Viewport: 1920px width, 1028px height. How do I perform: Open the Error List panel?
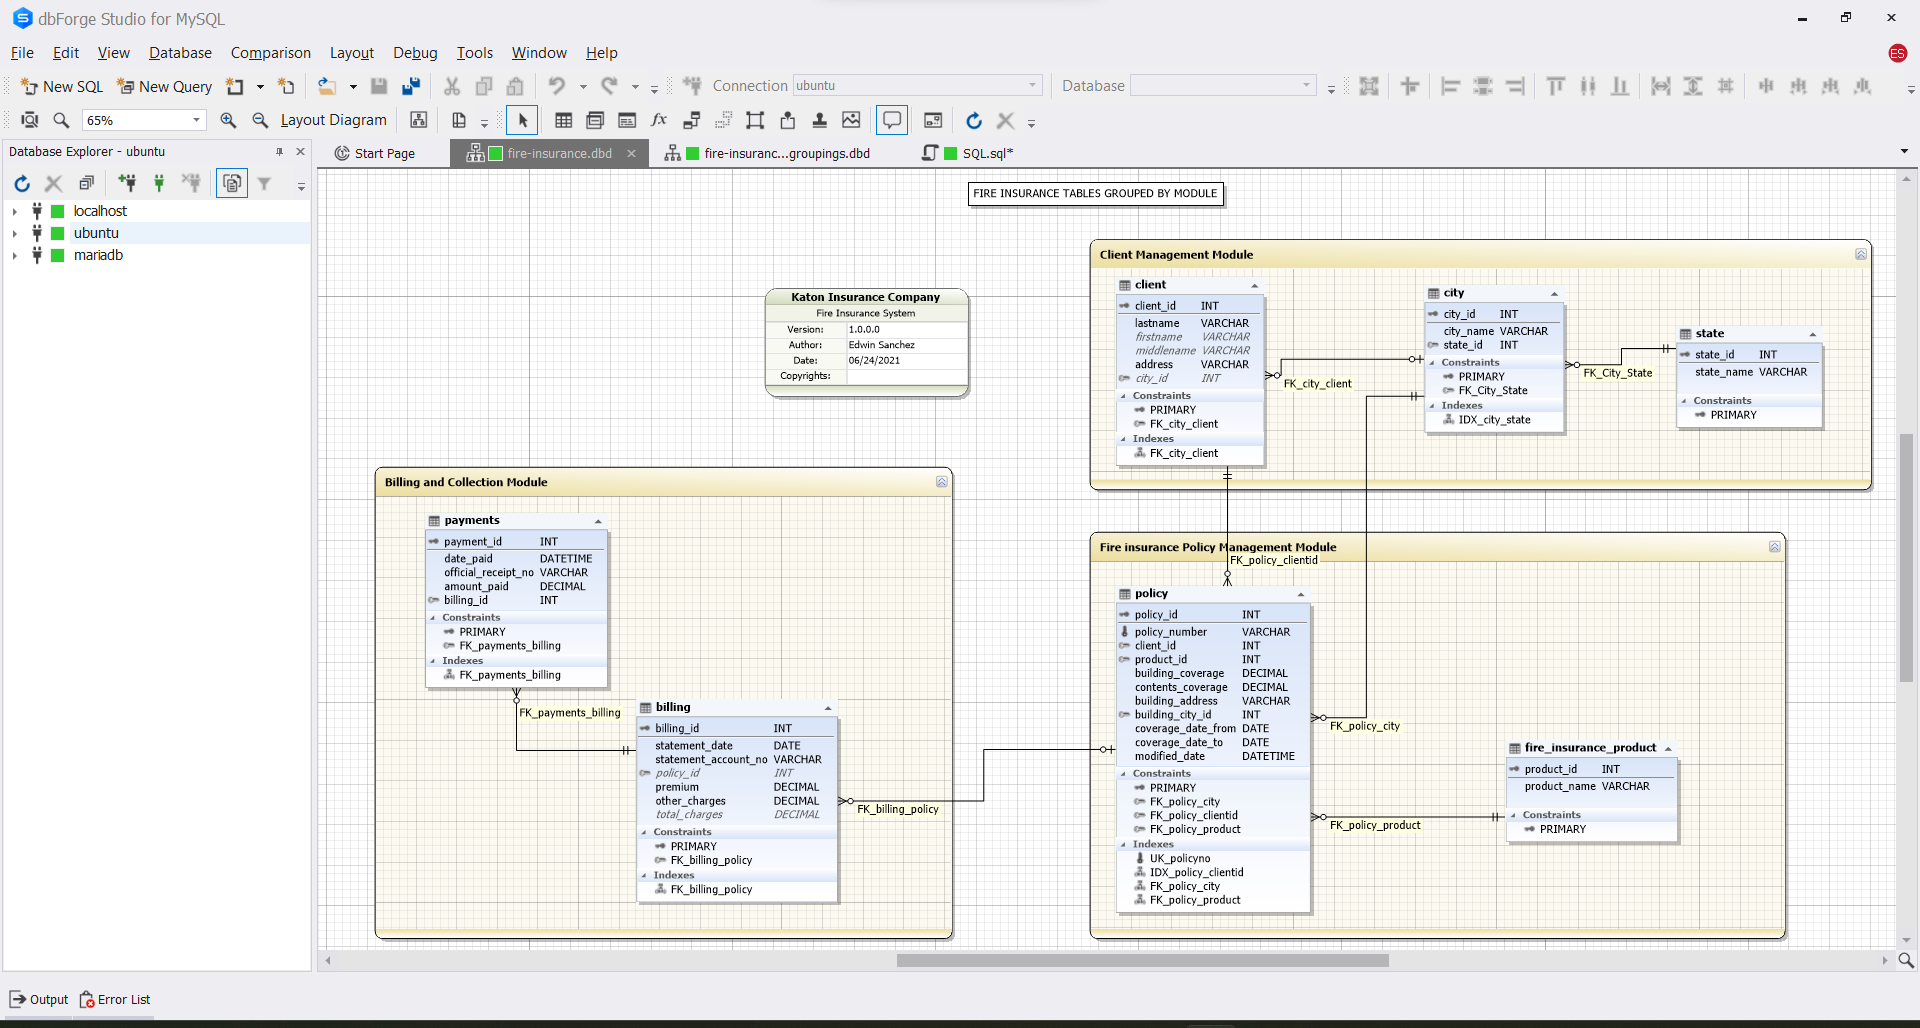tap(115, 999)
